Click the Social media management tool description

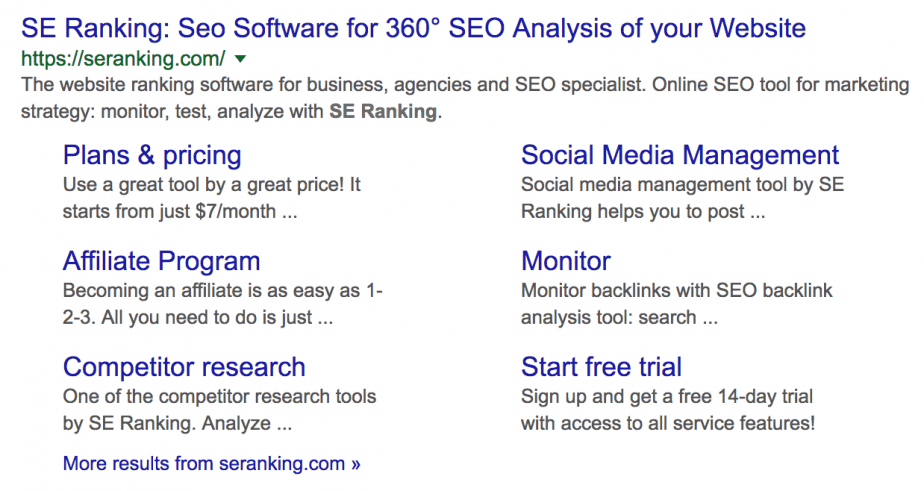coord(682,185)
